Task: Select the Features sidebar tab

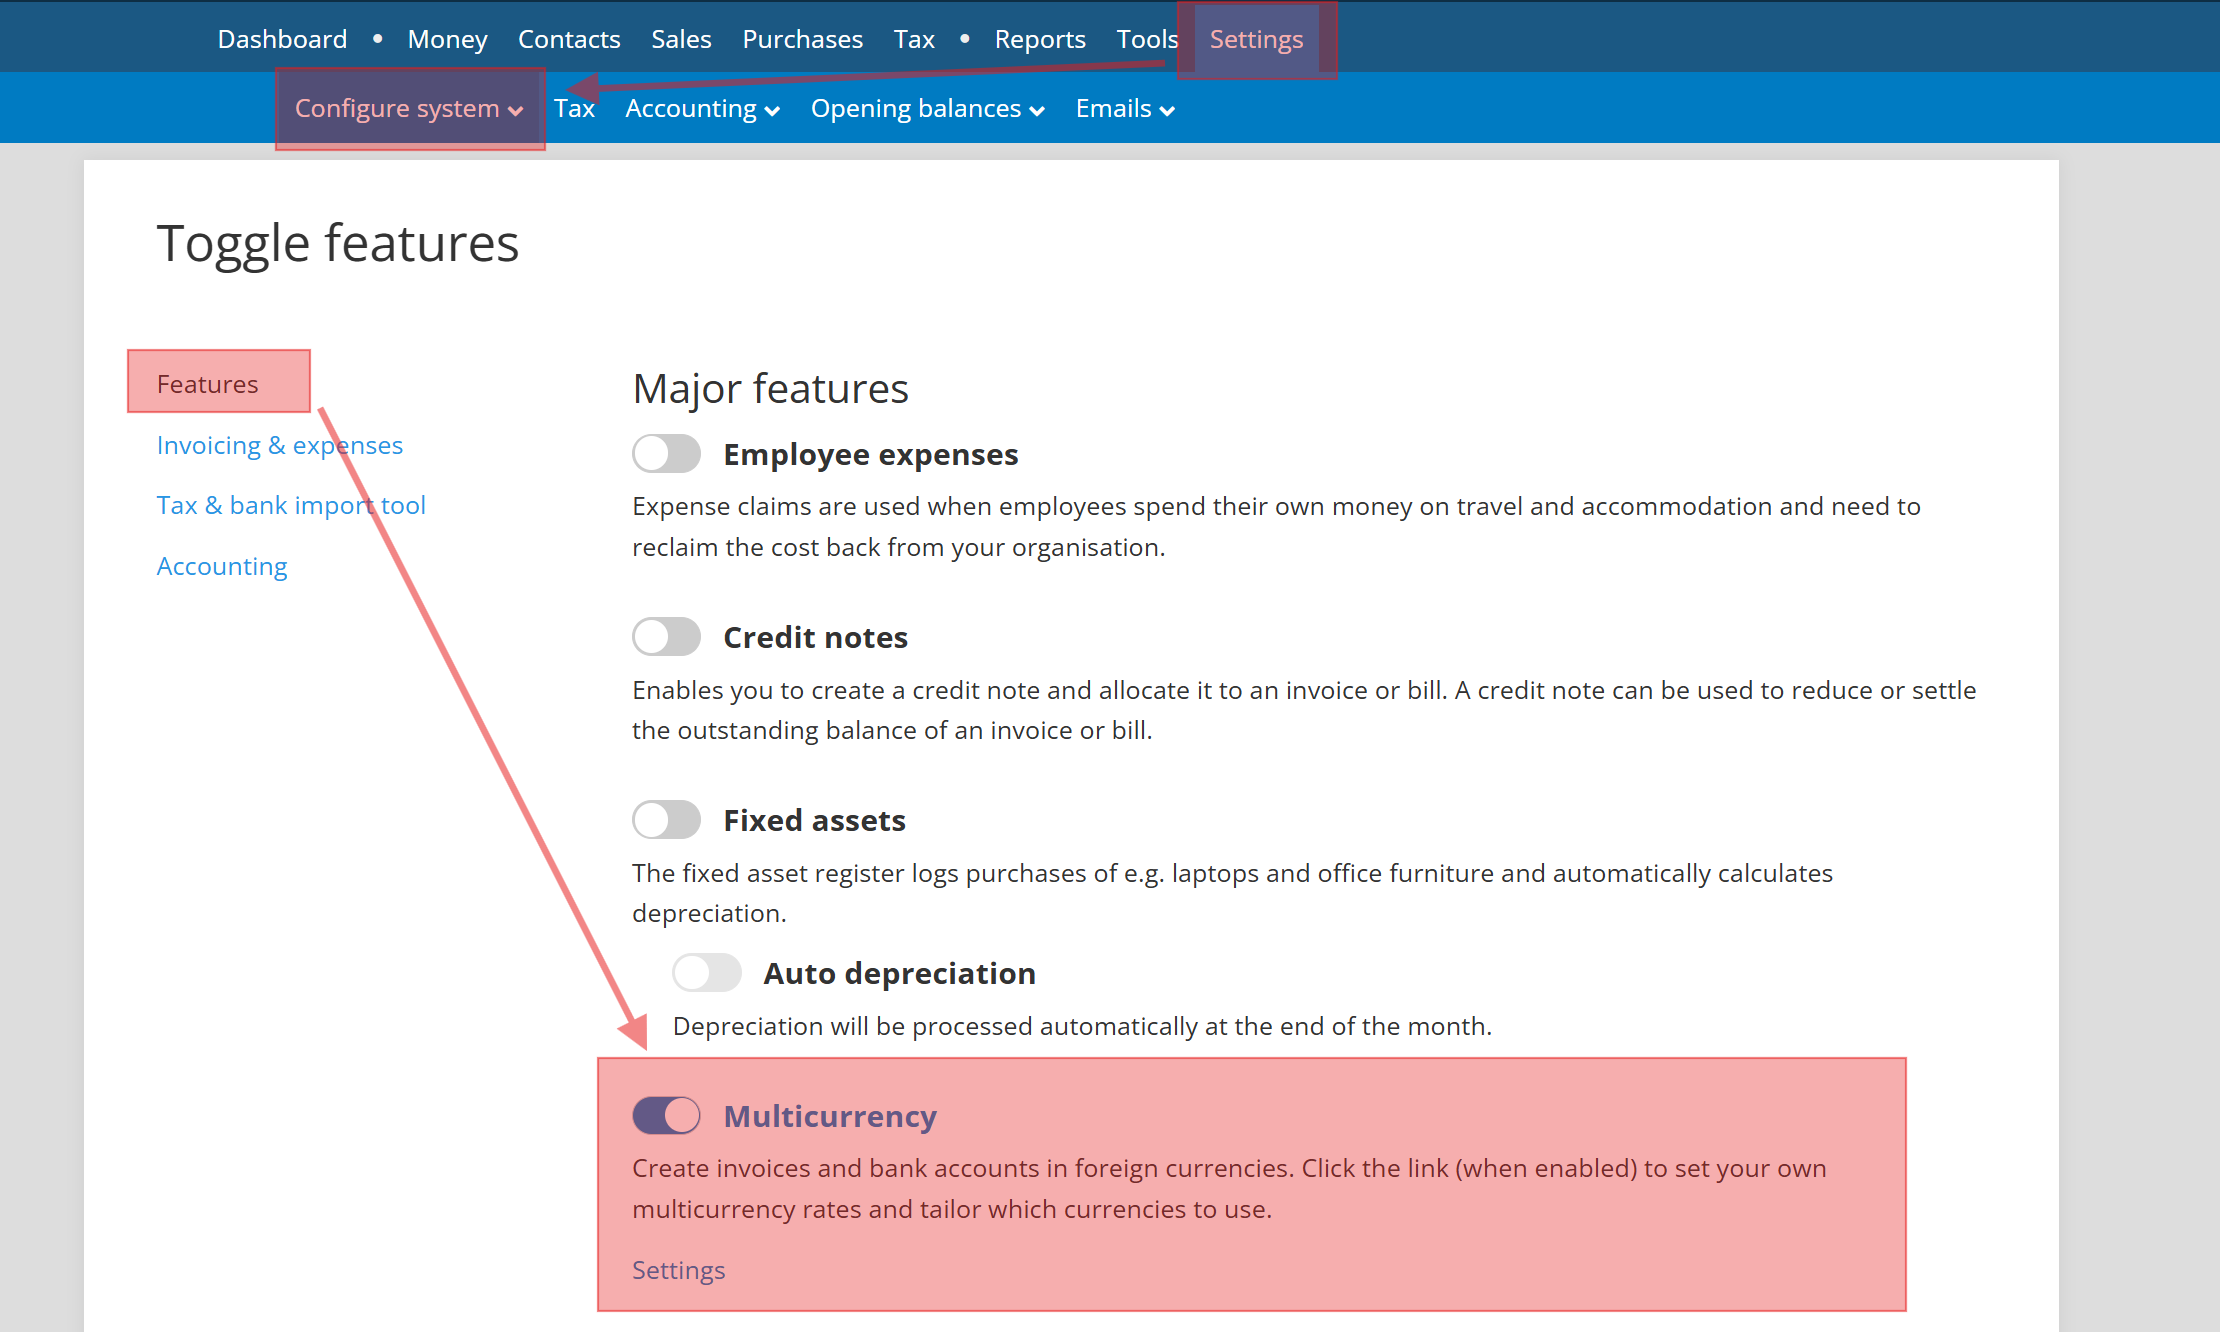Action: (x=207, y=384)
